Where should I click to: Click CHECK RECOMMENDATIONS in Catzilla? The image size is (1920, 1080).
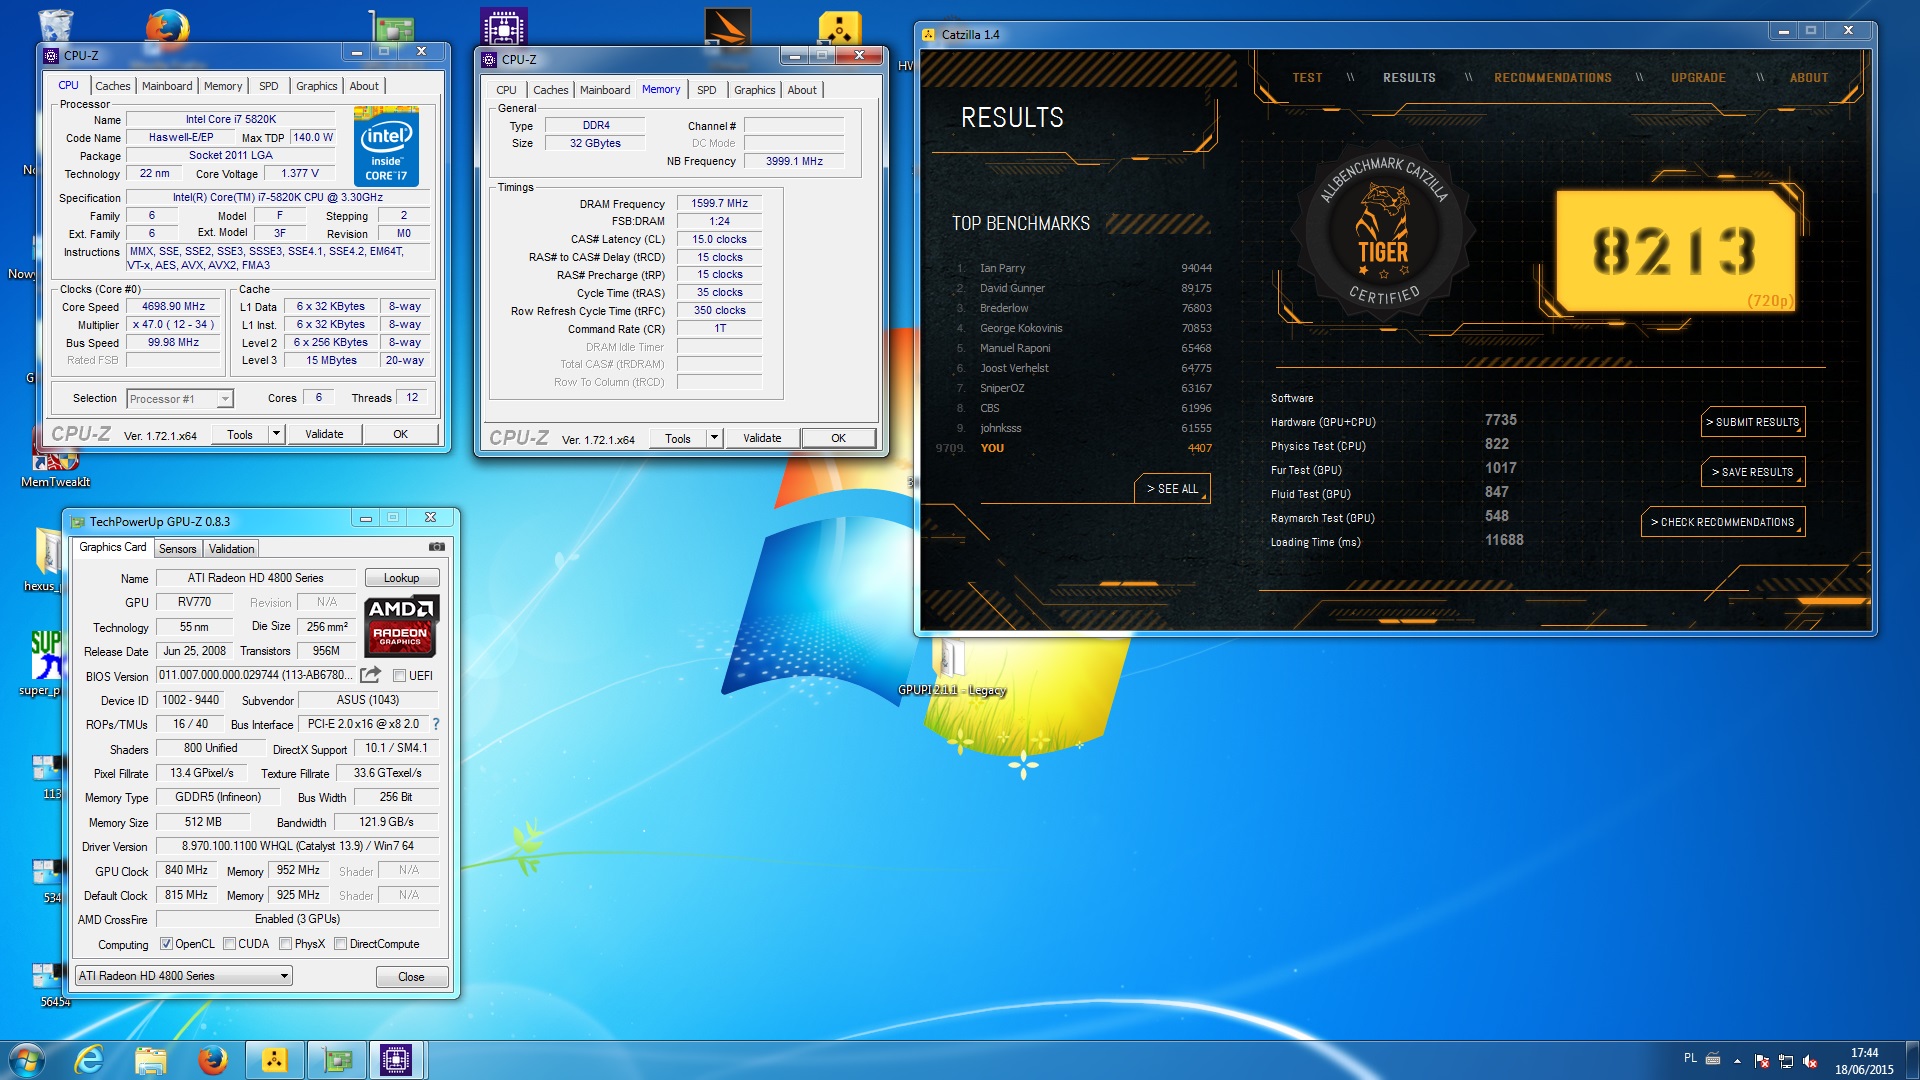coord(1723,522)
